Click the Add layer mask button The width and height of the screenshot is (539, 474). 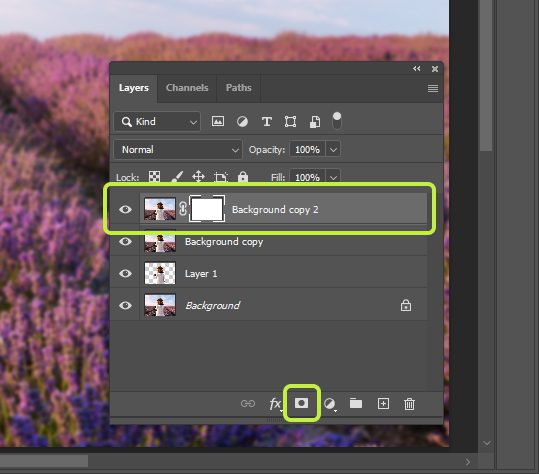coord(301,403)
